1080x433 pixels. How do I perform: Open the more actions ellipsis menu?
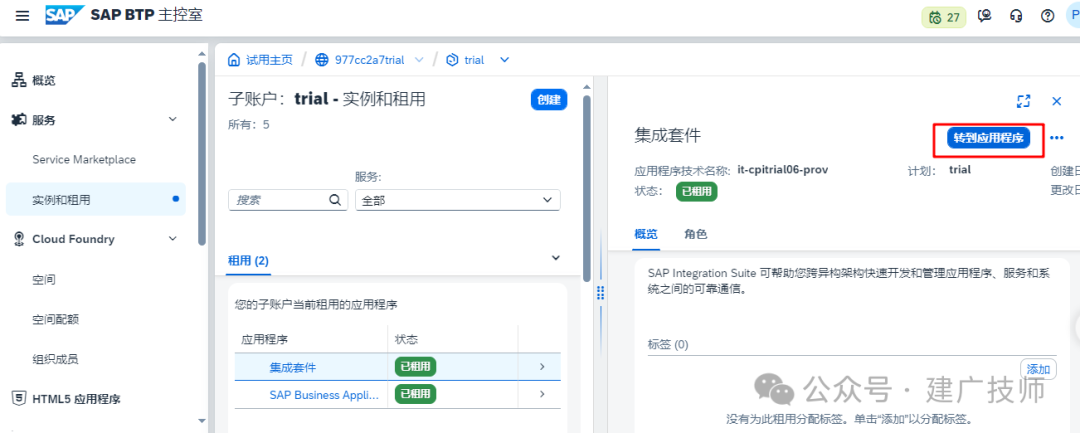coord(1057,138)
